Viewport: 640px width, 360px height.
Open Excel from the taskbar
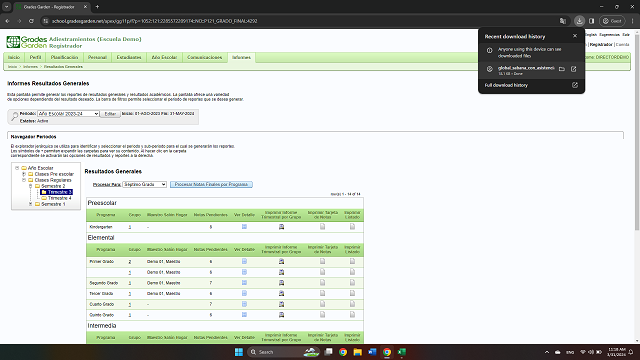pos(402,352)
